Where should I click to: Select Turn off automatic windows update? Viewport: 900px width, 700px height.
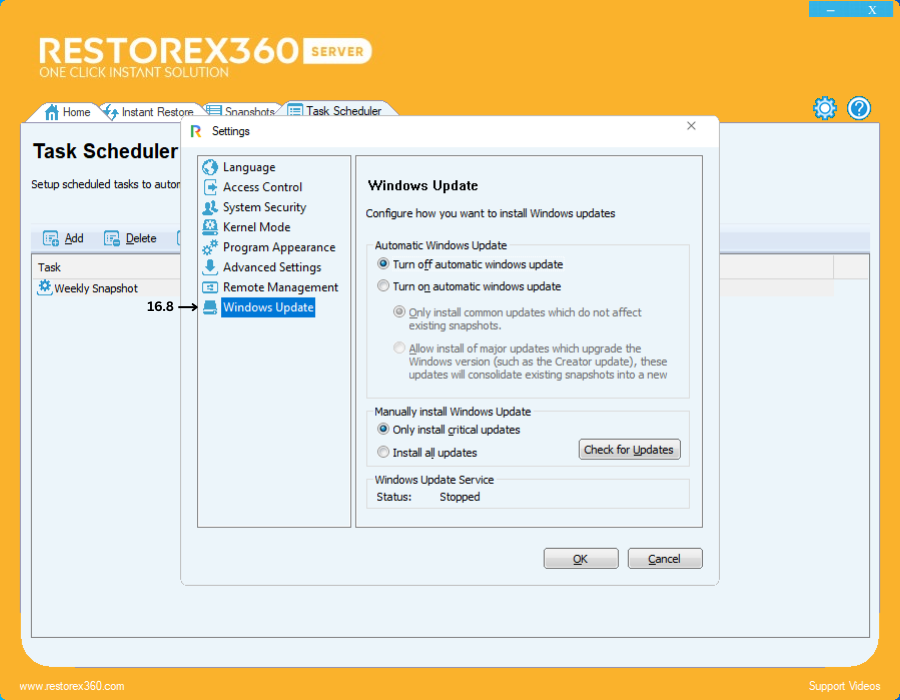pyautogui.click(x=383, y=265)
